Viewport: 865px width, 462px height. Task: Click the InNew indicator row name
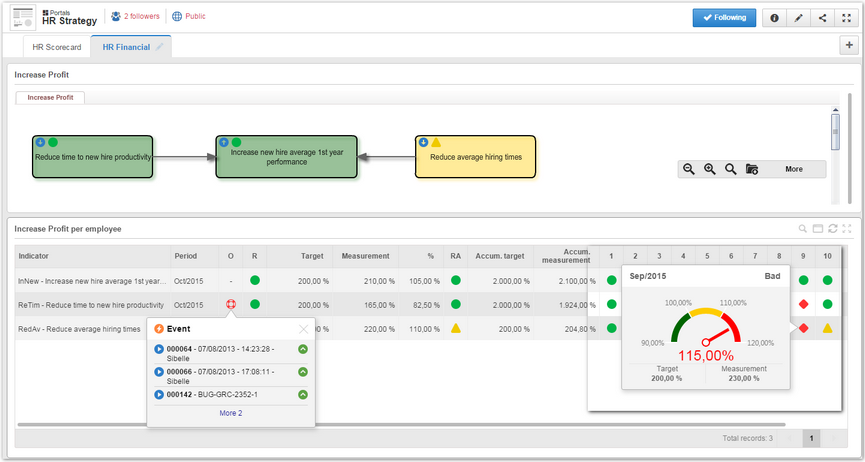[x=92, y=281]
